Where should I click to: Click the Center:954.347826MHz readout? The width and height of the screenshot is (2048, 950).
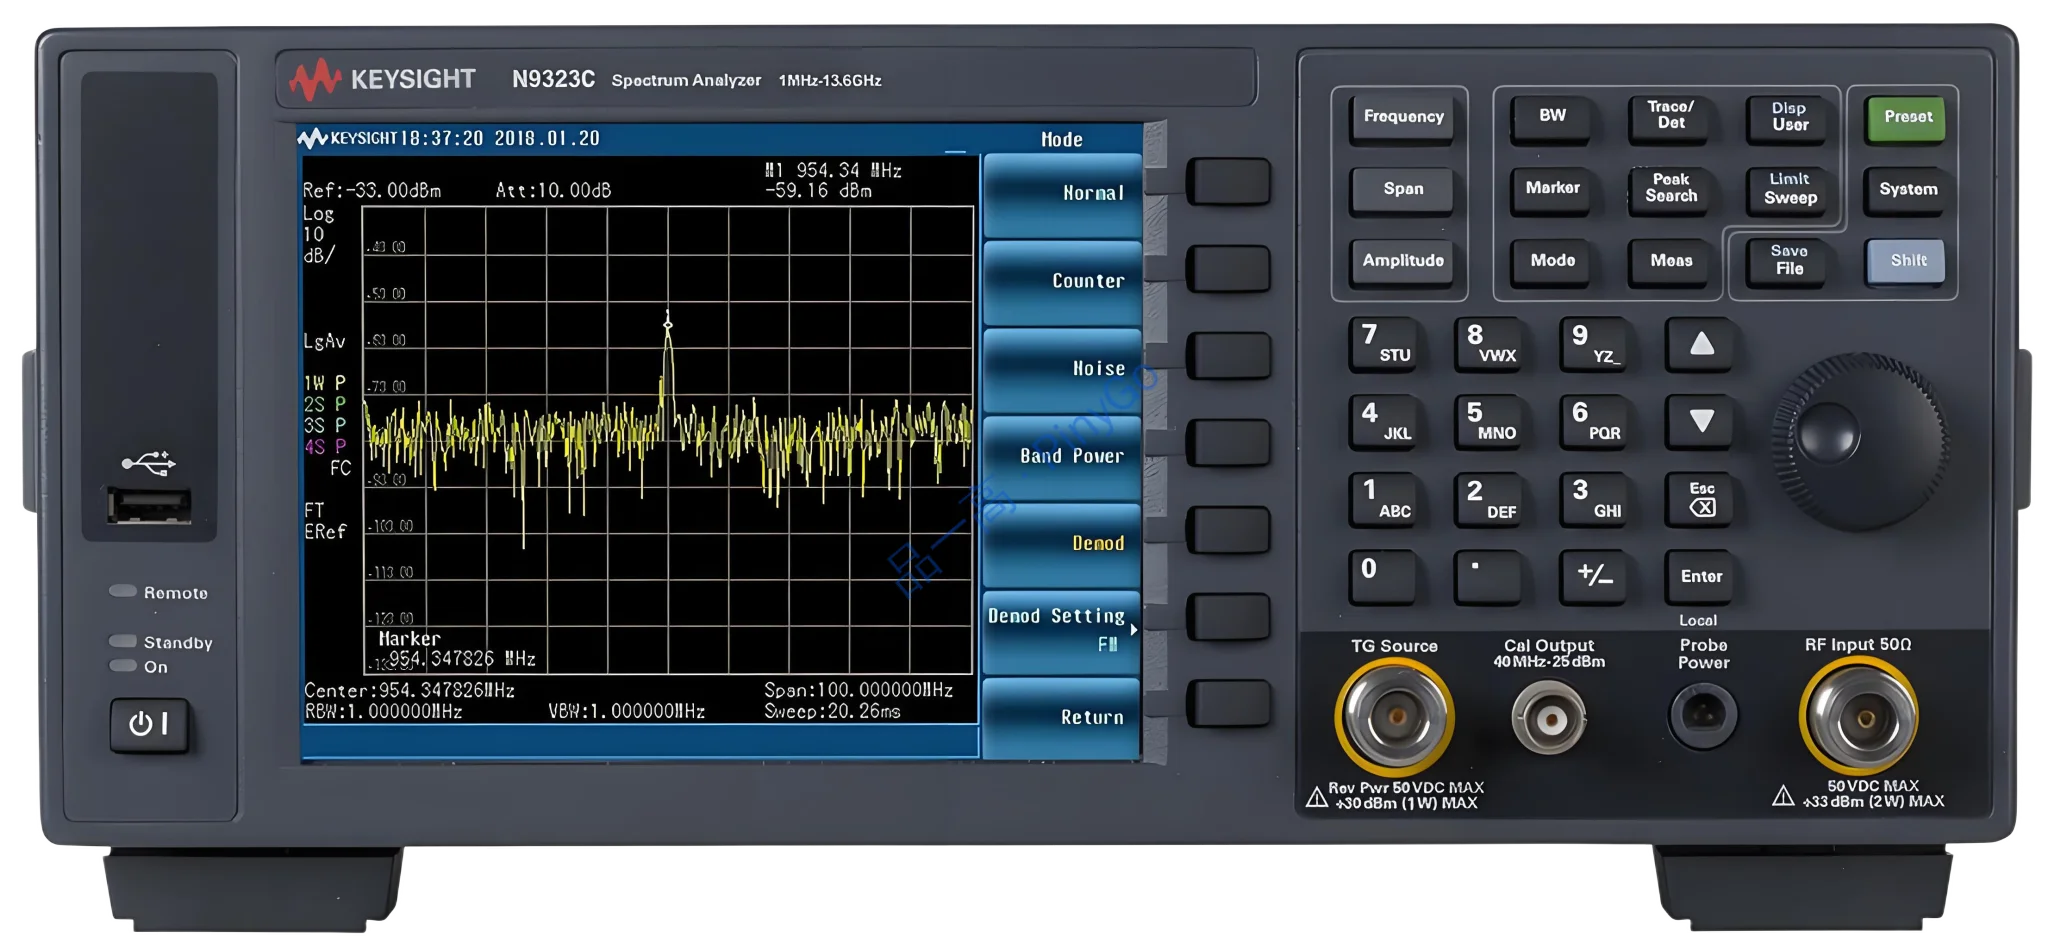409,691
